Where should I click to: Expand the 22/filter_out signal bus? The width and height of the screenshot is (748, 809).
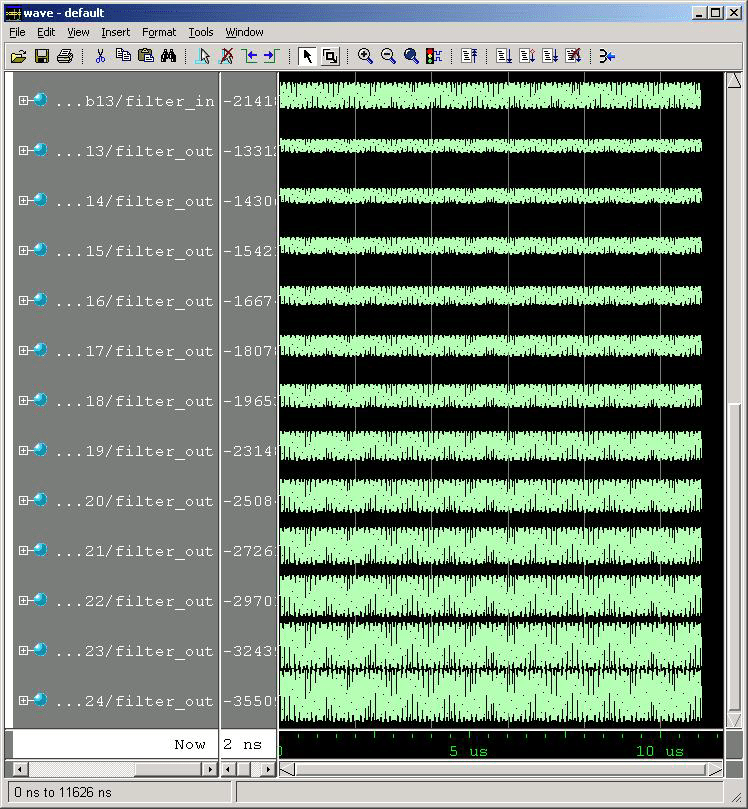tap(23, 601)
